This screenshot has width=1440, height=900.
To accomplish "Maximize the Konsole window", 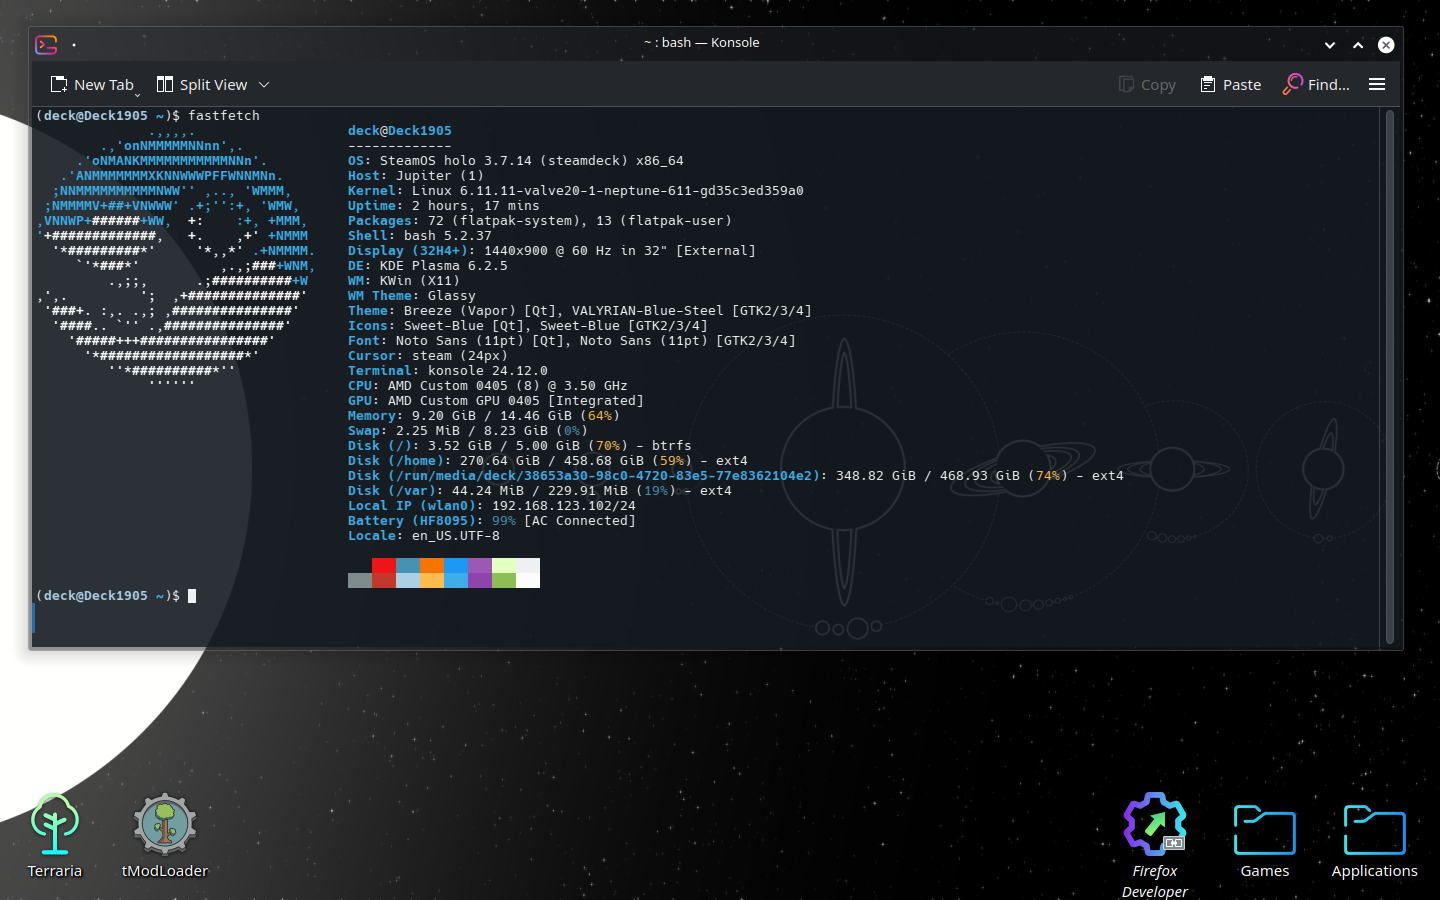I will tap(1358, 45).
